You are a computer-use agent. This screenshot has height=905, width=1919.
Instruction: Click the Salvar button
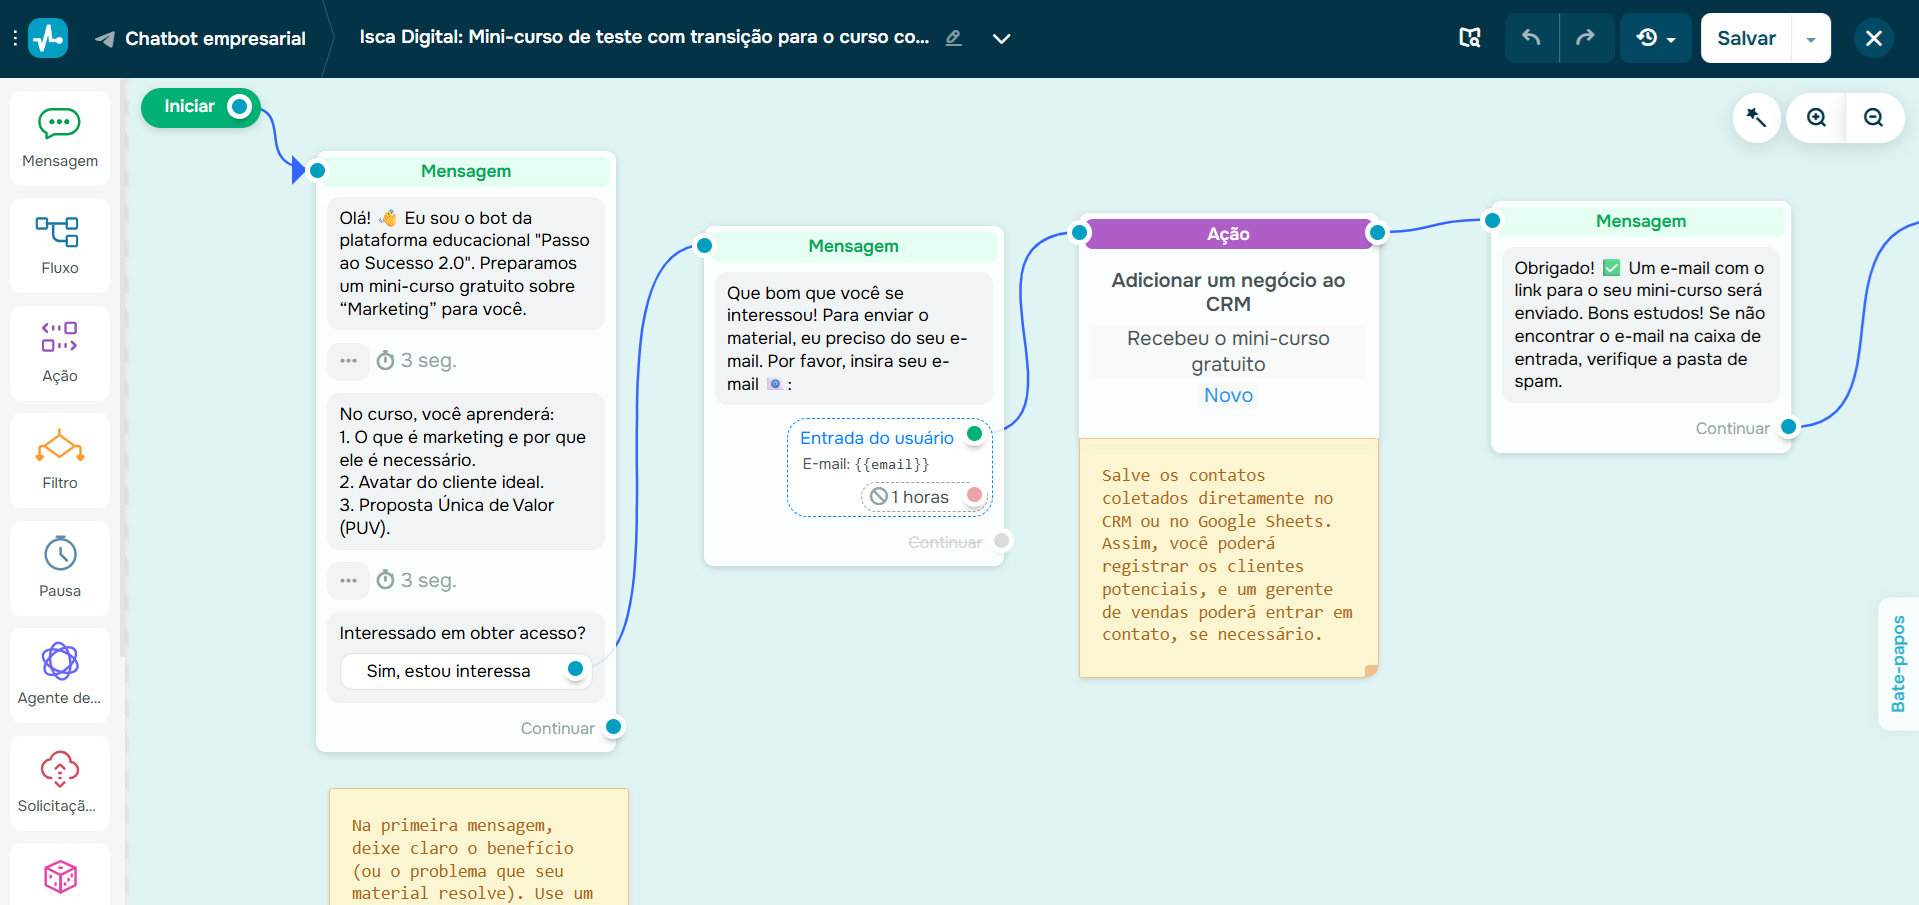(x=1745, y=38)
